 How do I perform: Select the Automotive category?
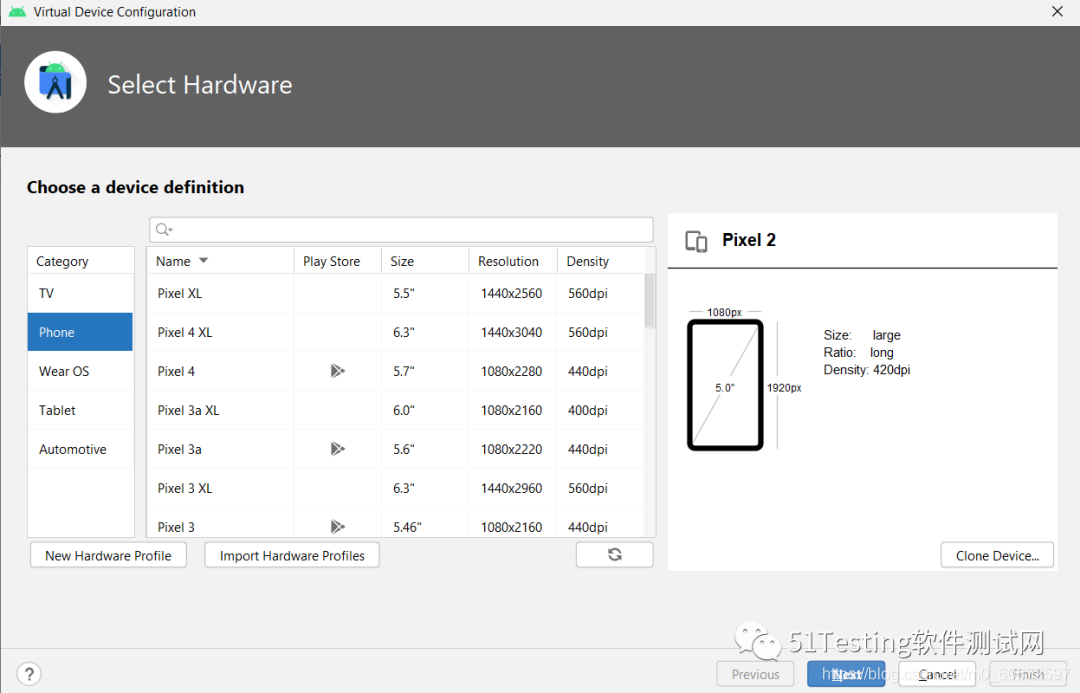tap(80, 449)
